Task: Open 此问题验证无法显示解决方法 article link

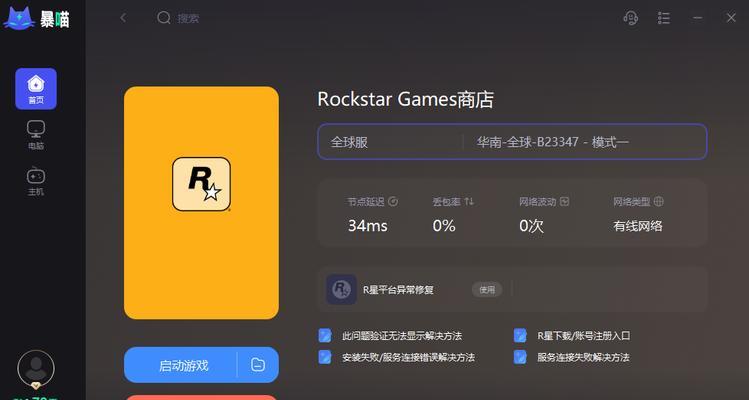Action: (x=402, y=336)
